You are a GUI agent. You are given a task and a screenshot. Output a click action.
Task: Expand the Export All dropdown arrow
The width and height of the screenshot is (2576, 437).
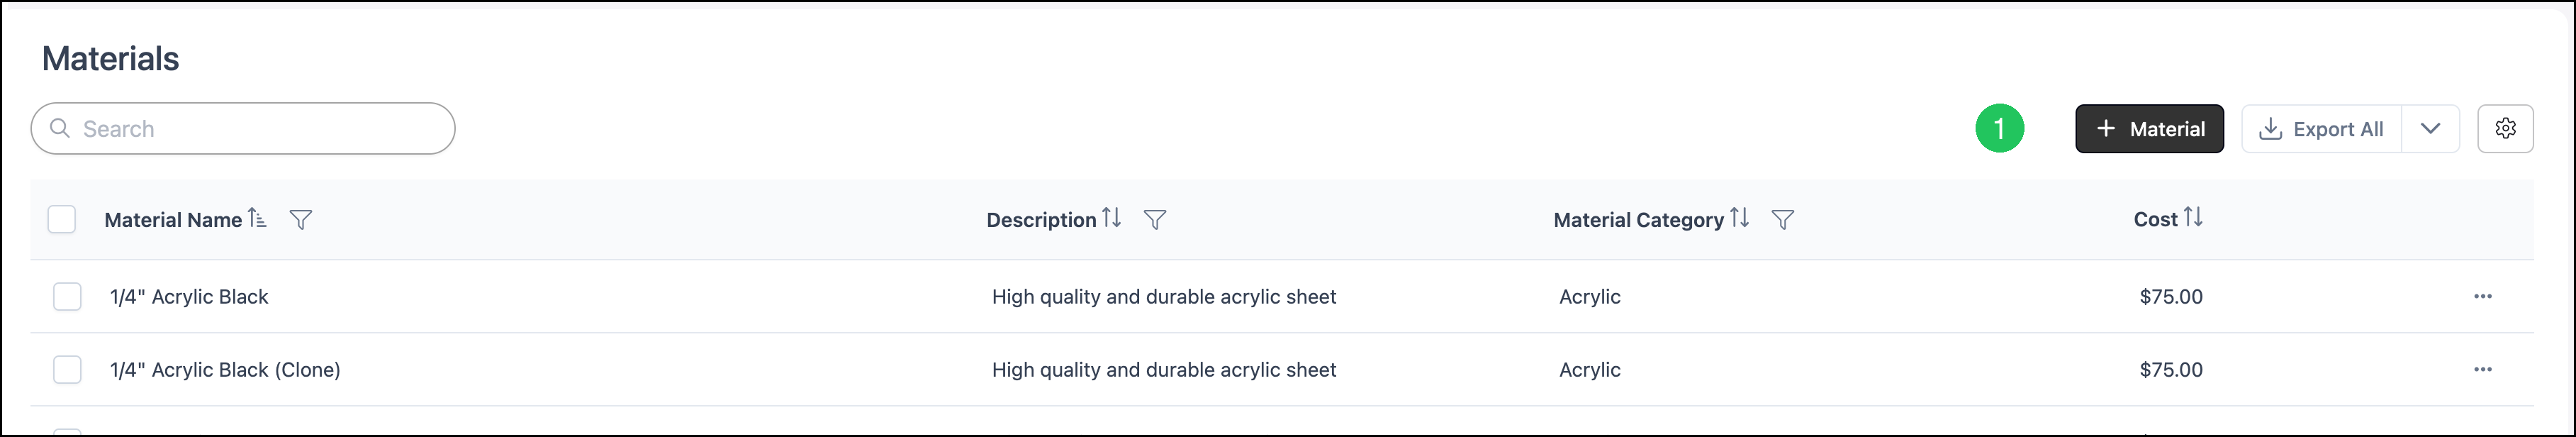(2431, 128)
